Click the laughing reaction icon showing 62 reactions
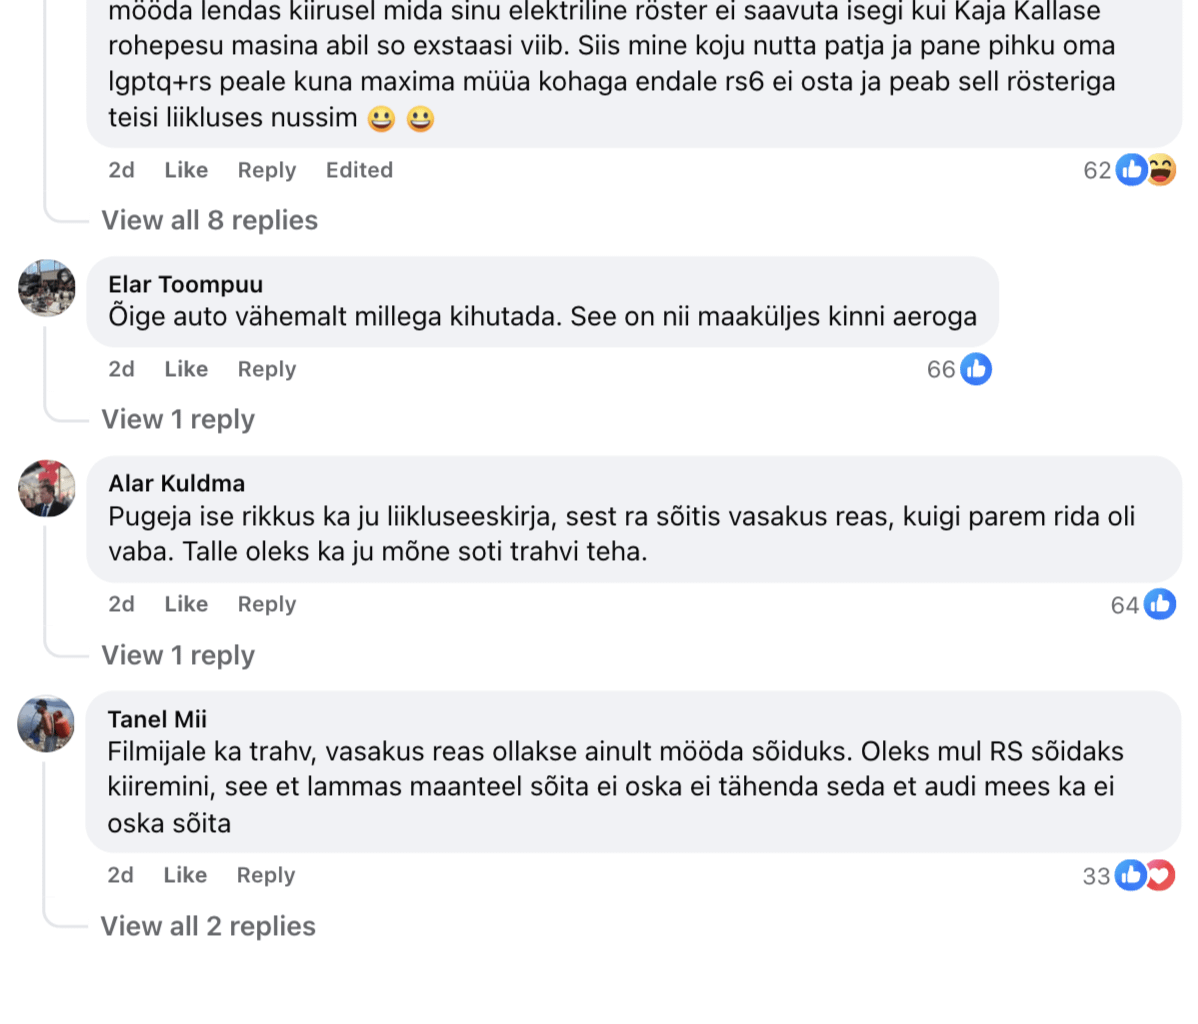 pos(1160,170)
